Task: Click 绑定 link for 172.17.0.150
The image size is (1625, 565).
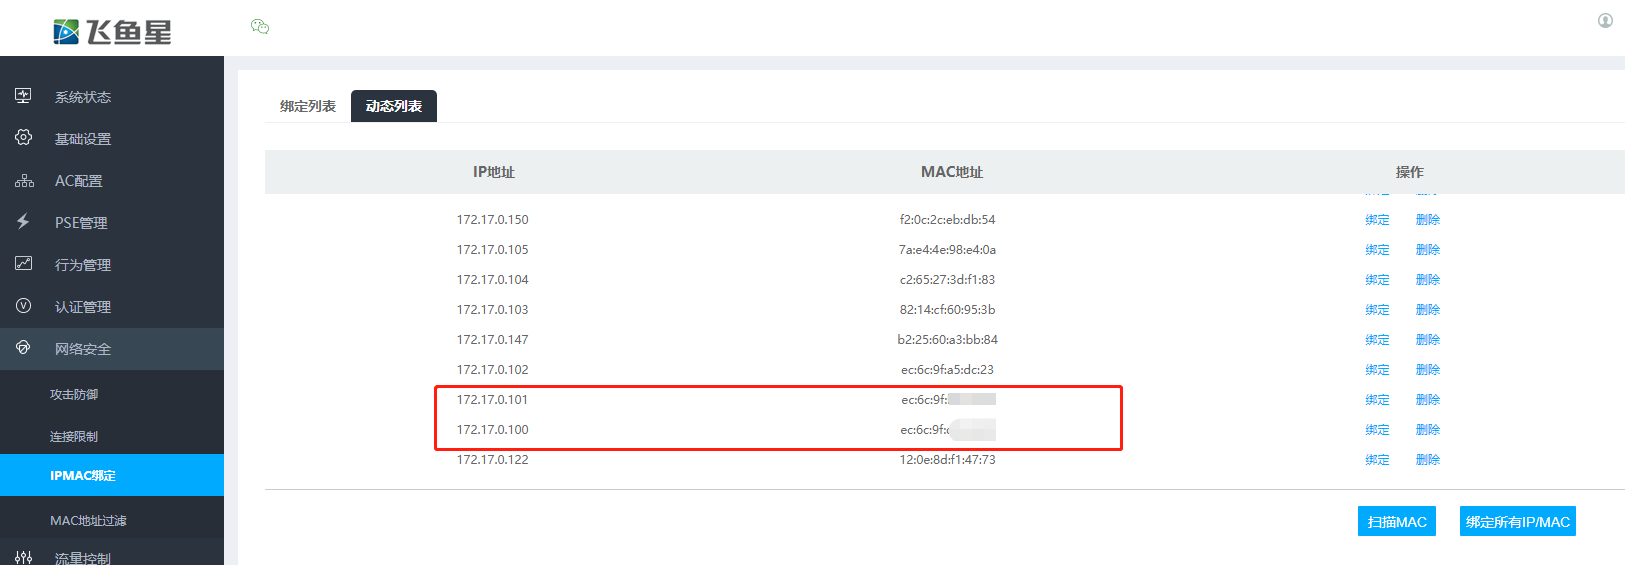Action: 1377,220
